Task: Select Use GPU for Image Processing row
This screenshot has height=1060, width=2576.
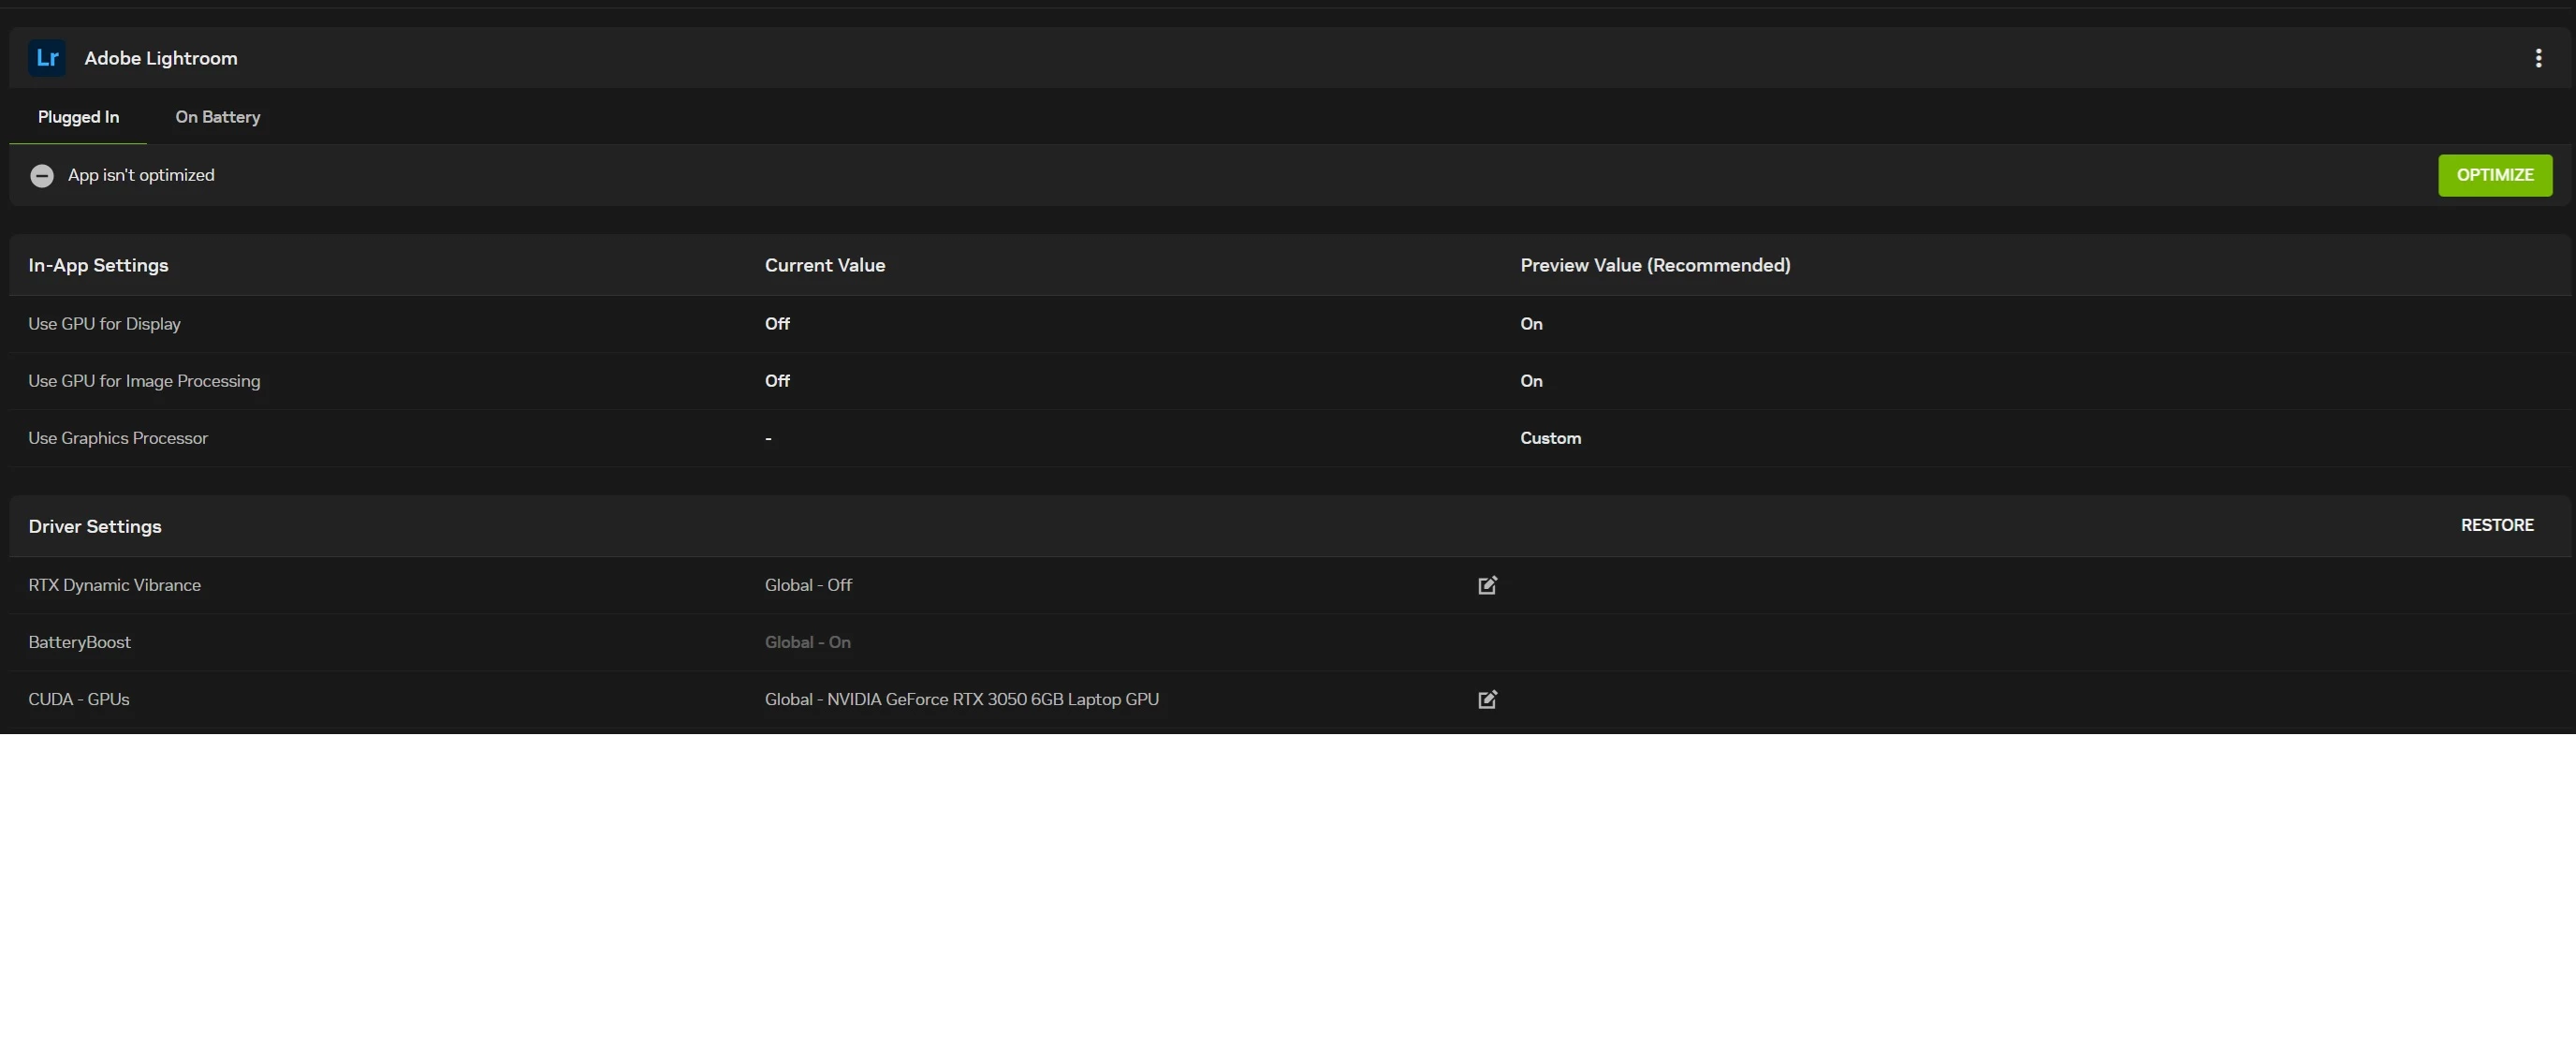Action: pyautogui.click(x=144, y=381)
